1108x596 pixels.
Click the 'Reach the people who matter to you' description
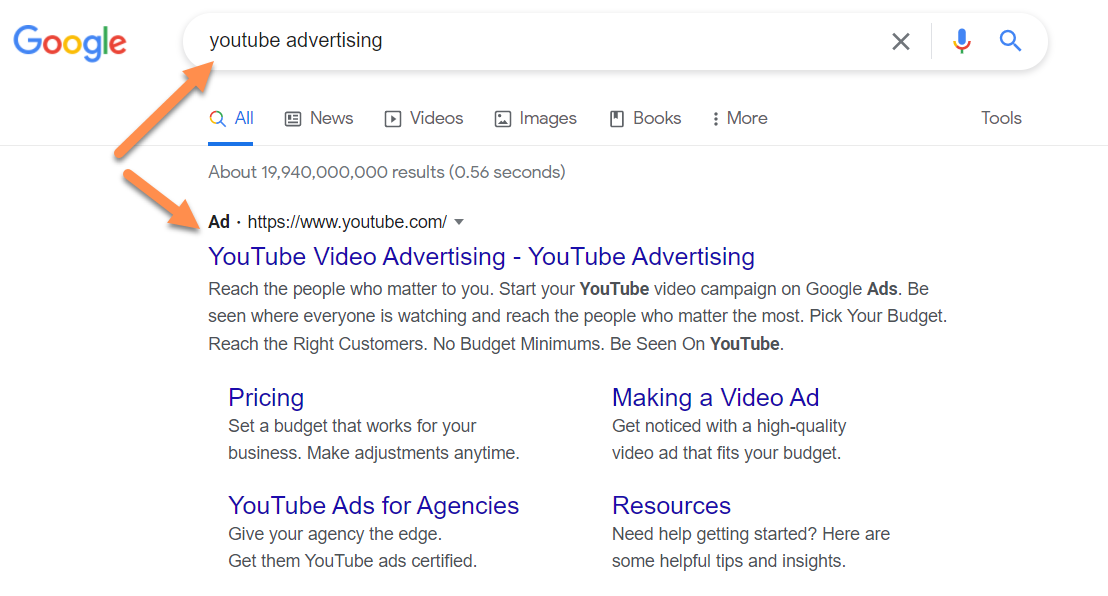click(x=577, y=316)
